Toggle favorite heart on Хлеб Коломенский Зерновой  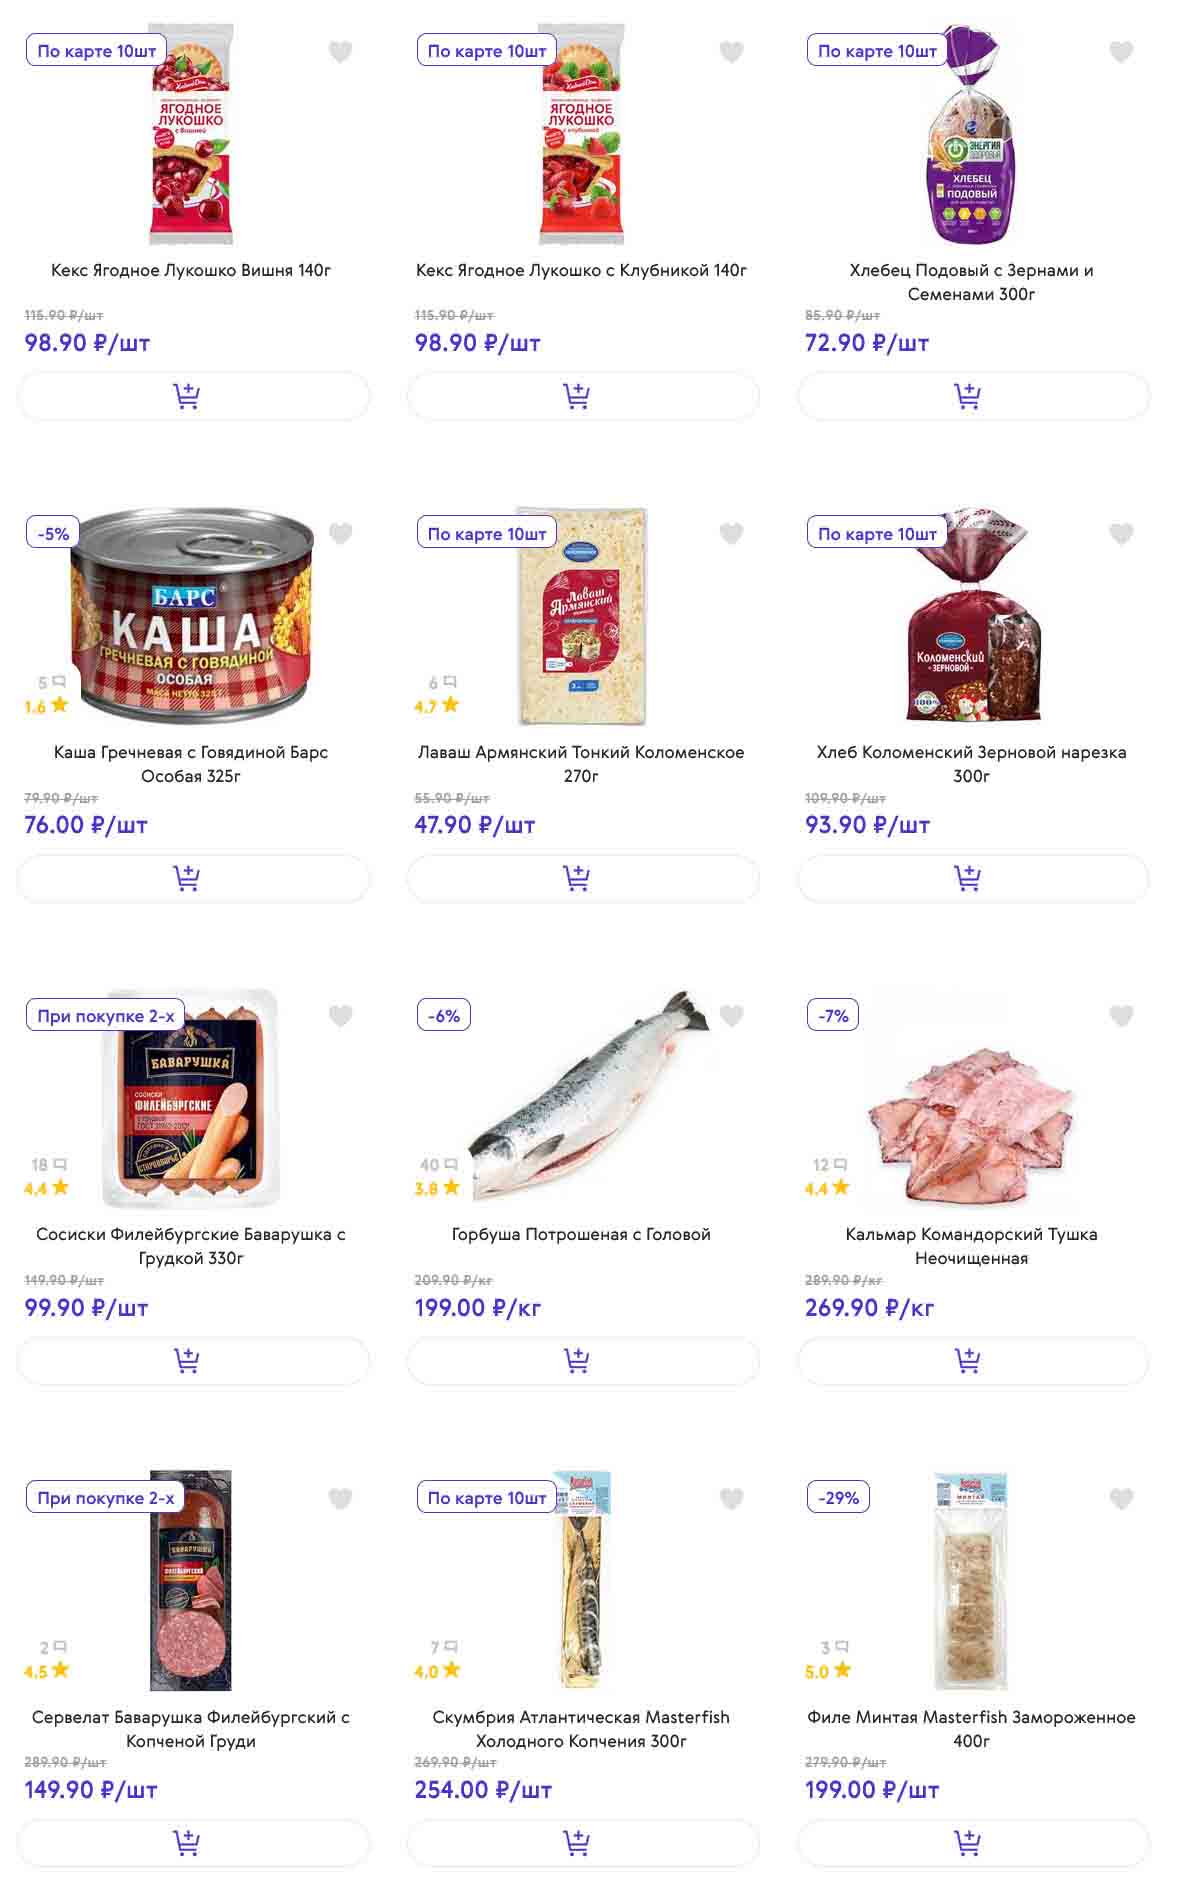point(1121,534)
